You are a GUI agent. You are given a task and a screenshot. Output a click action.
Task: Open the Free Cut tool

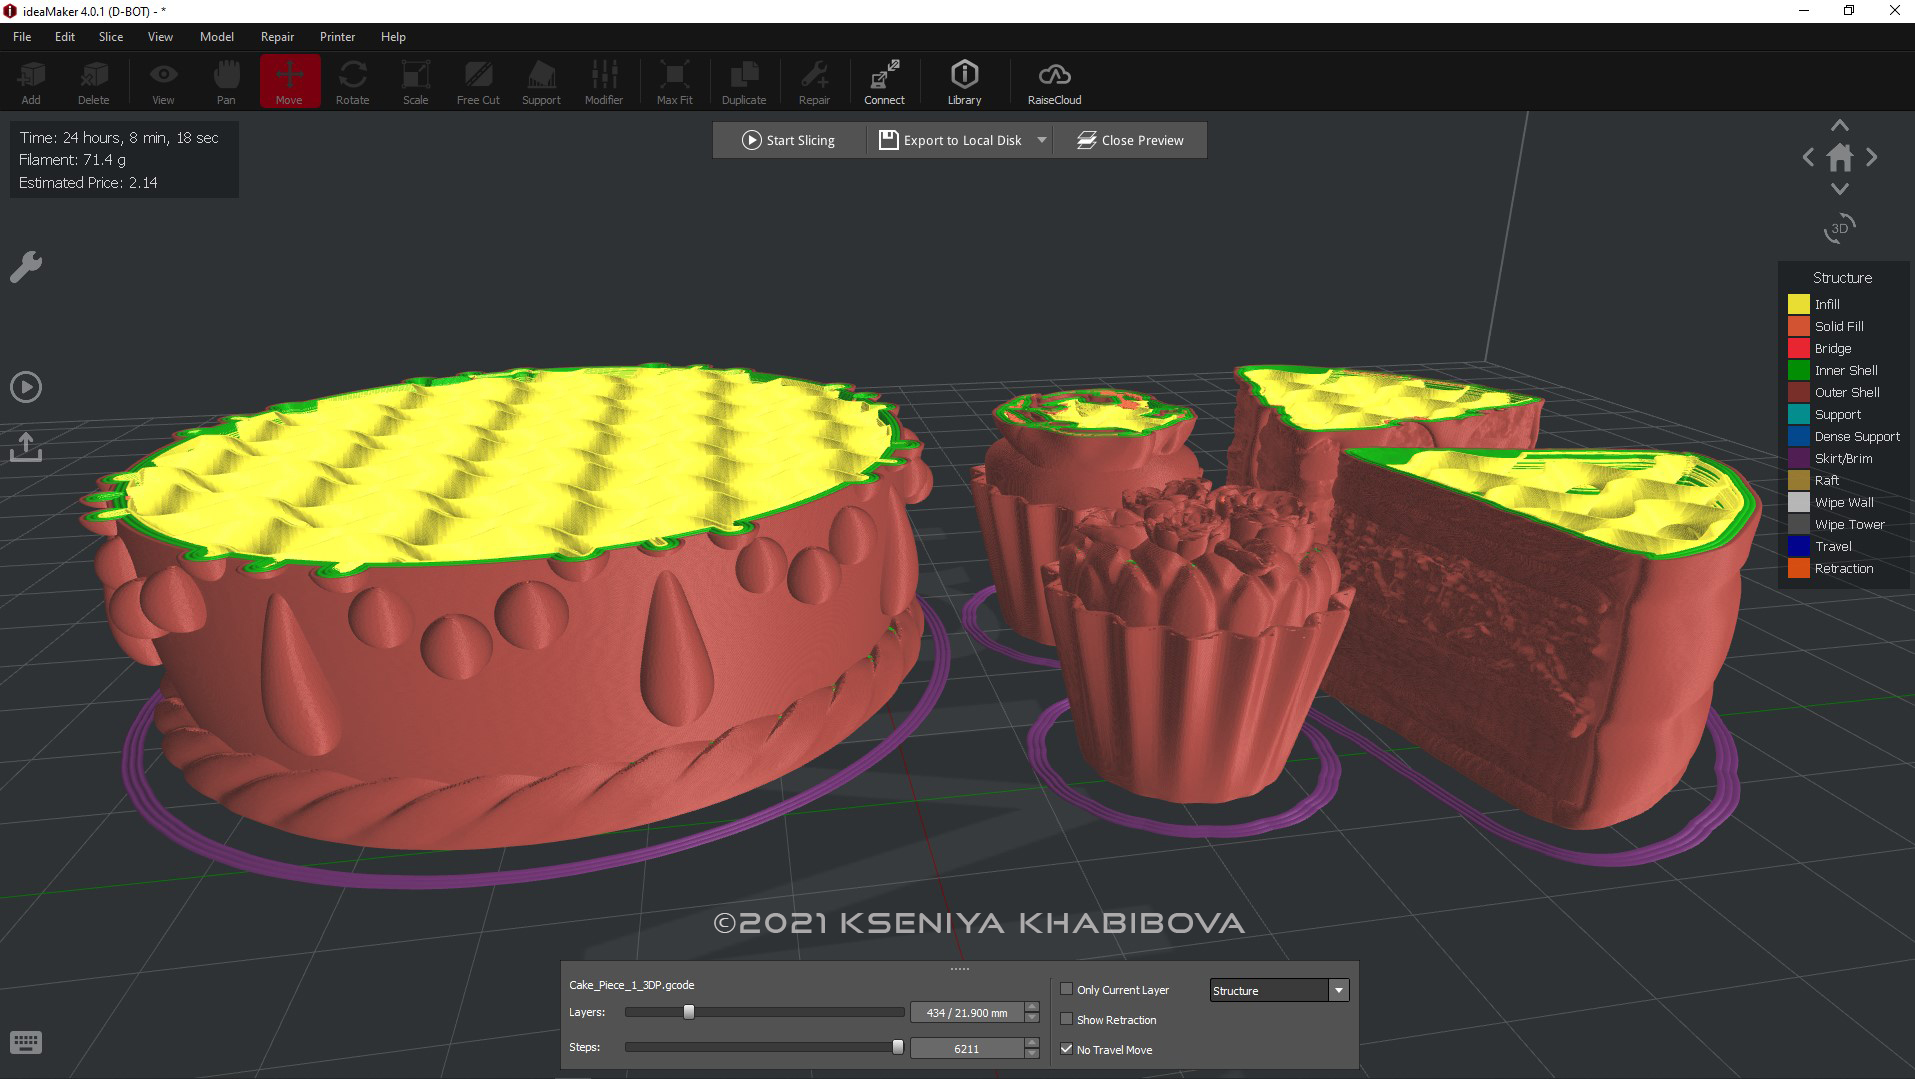(x=477, y=80)
